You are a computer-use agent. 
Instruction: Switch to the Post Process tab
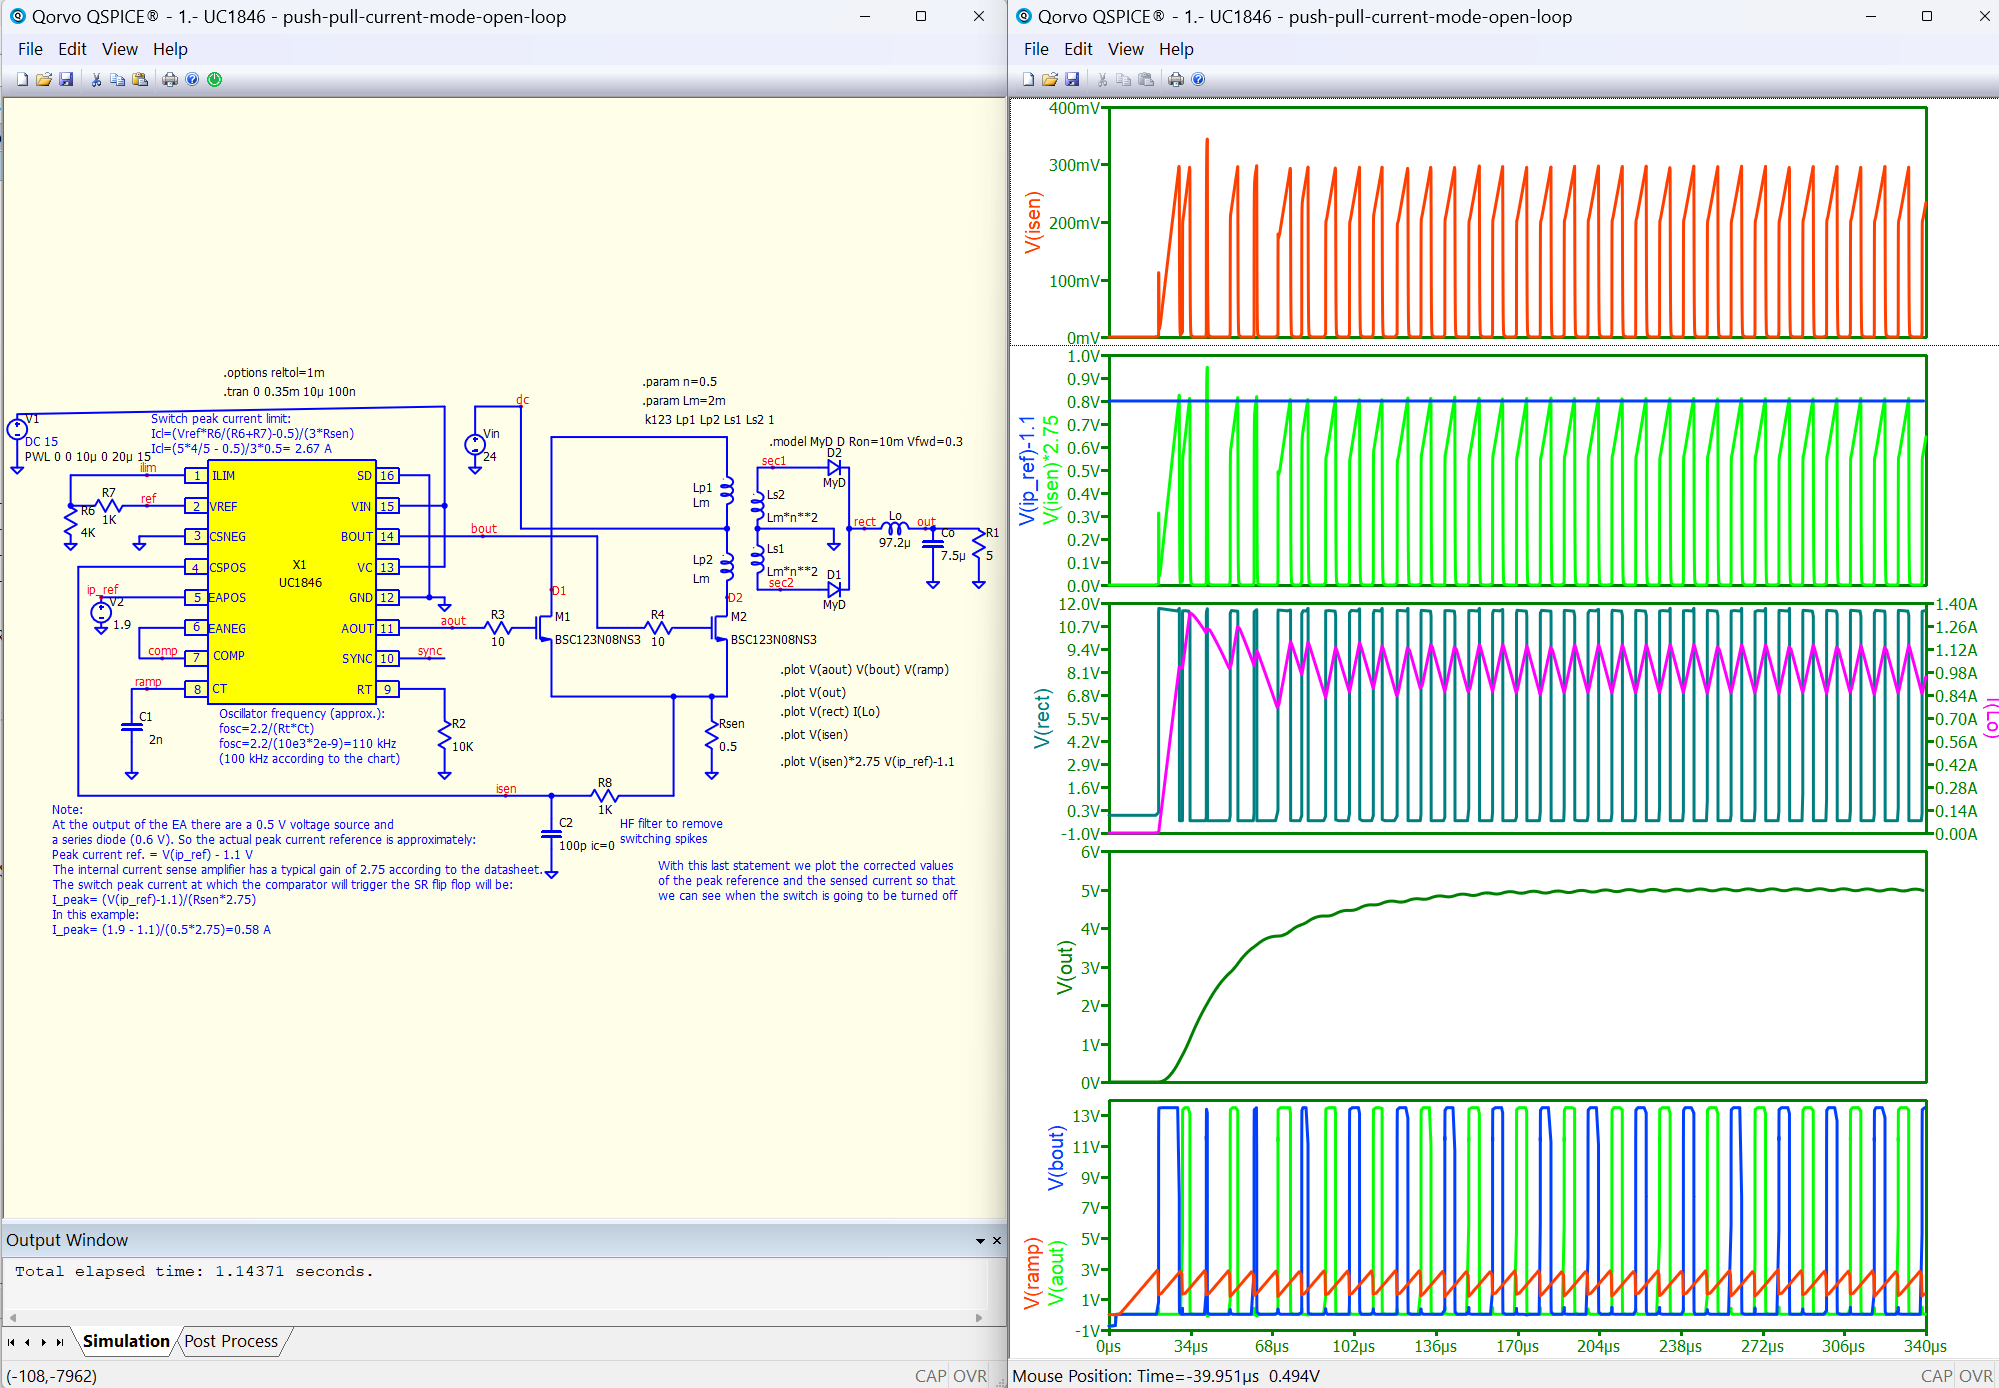click(231, 1342)
